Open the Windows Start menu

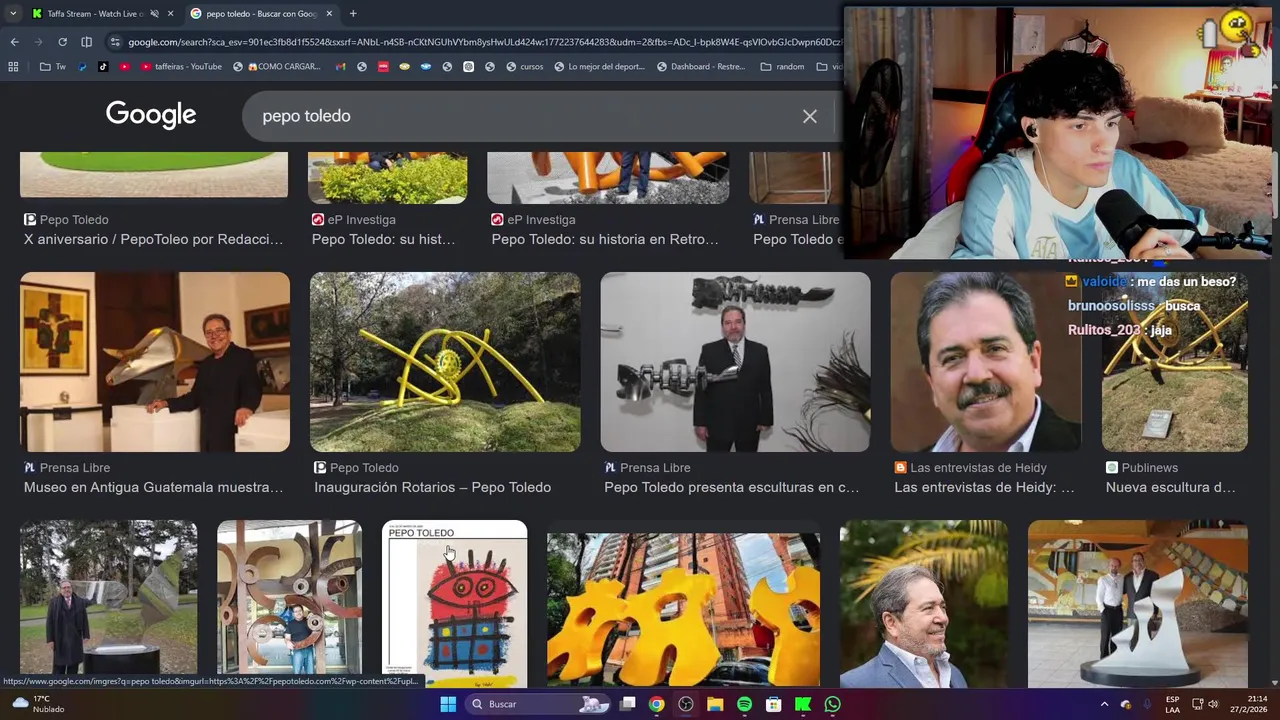click(448, 704)
